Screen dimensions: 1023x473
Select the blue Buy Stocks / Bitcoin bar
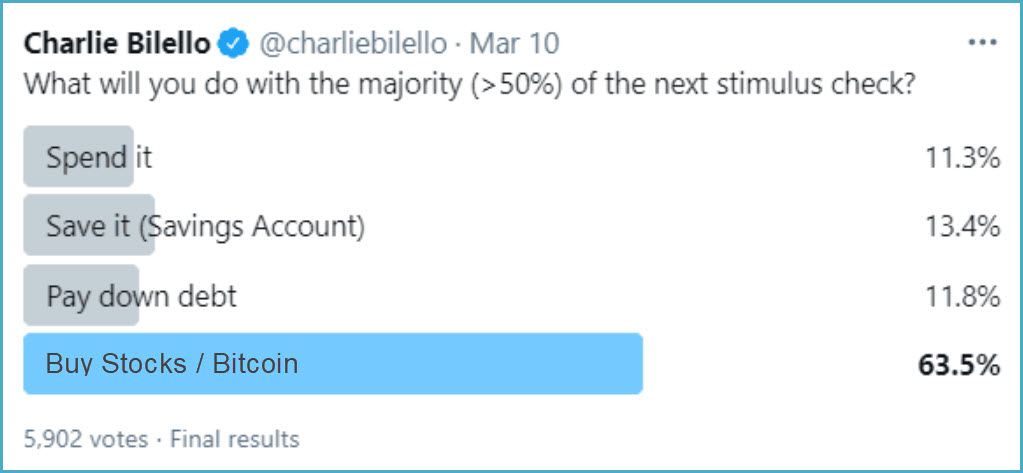click(x=332, y=364)
